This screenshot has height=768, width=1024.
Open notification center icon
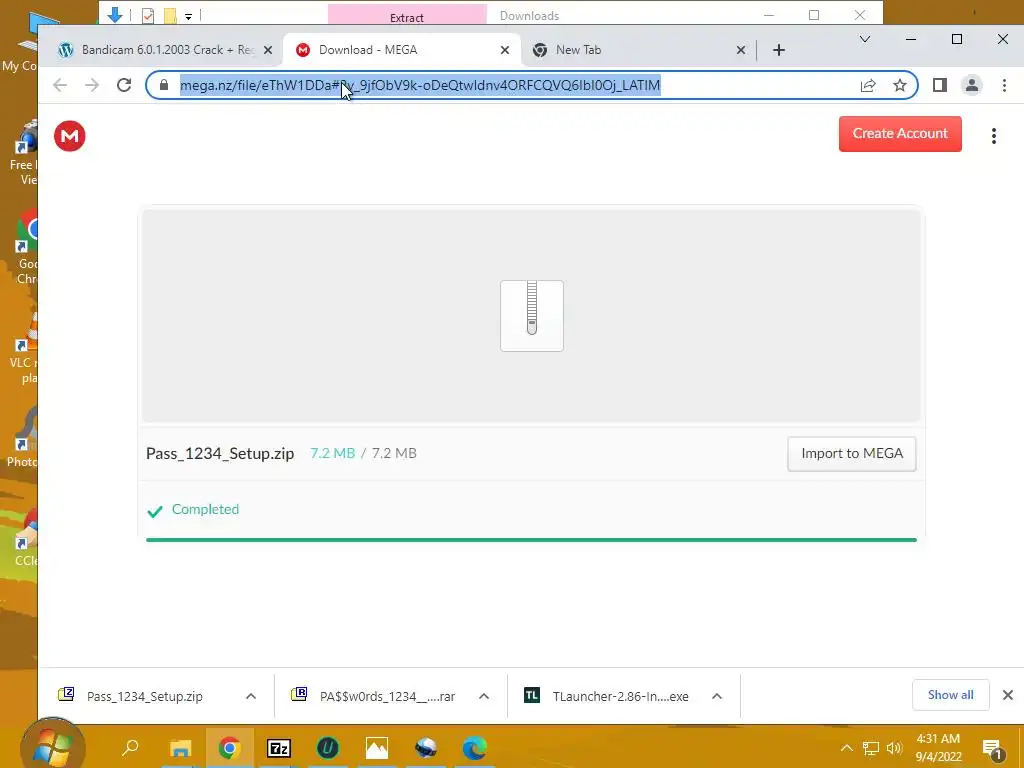(993, 748)
